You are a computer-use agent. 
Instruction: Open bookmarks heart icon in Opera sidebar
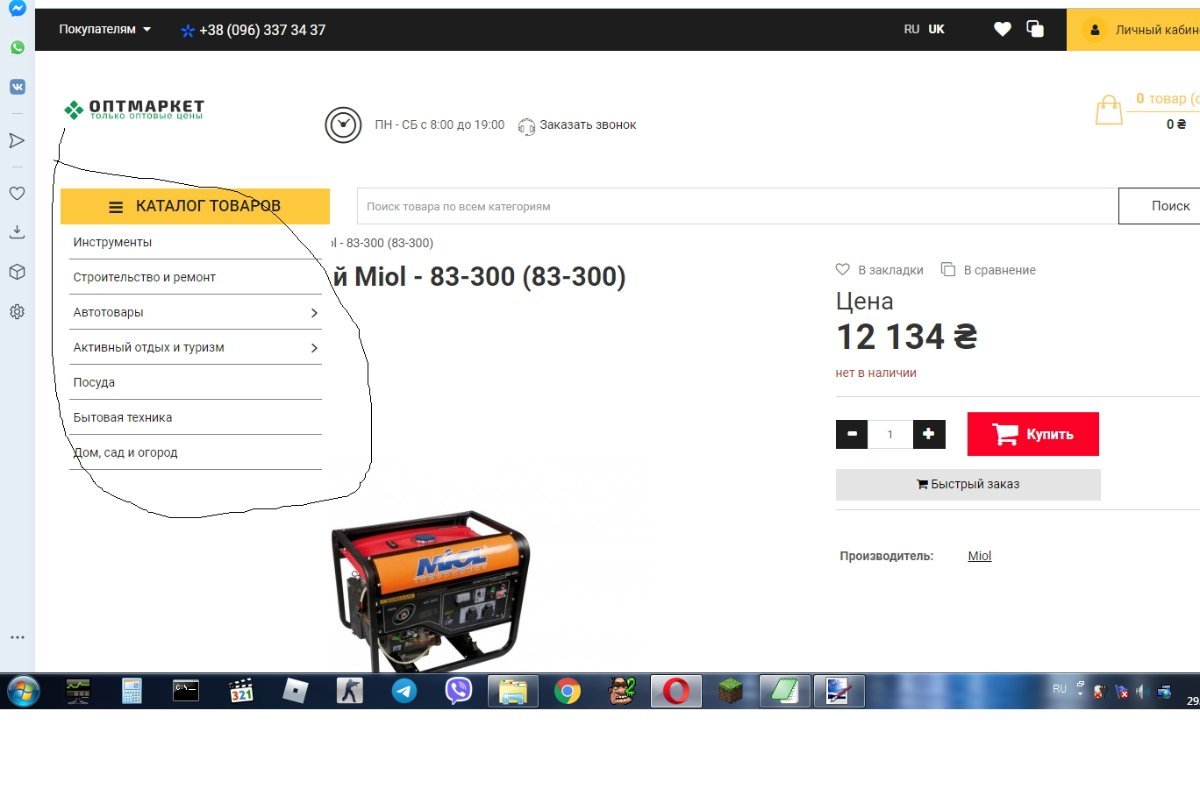(17, 193)
